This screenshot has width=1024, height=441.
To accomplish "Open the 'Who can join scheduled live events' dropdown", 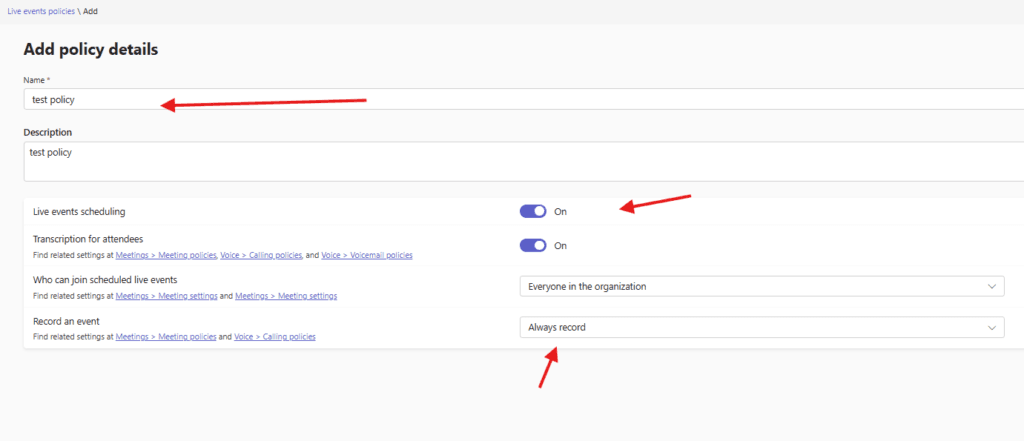I will pos(760,286).
